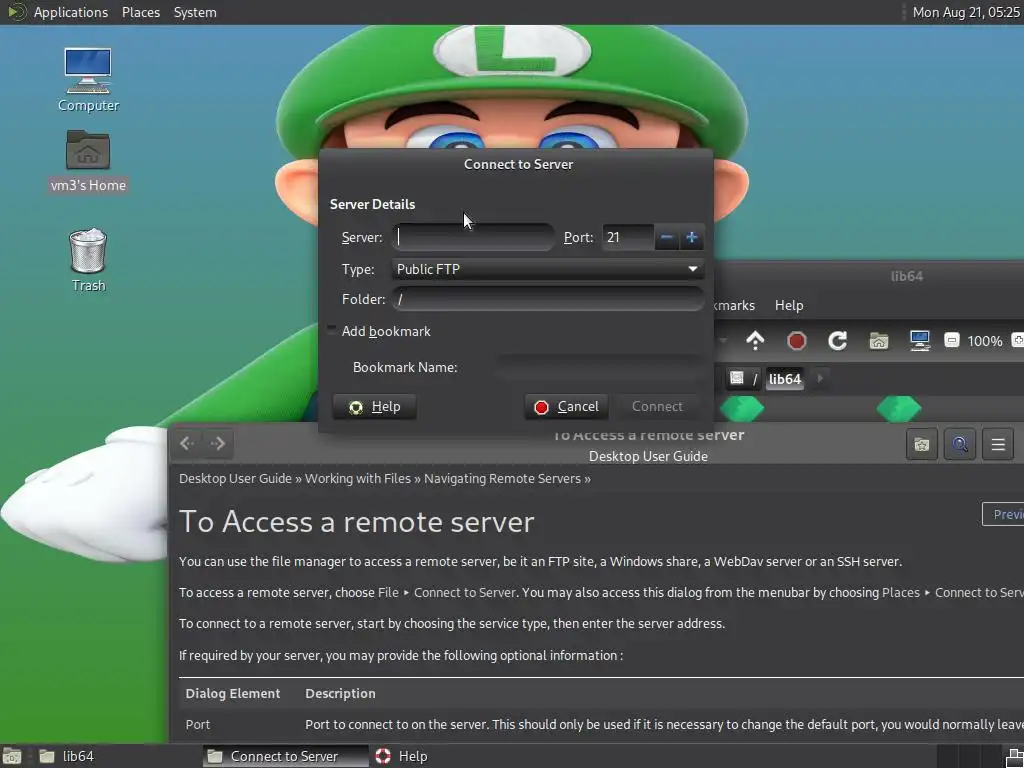This screenshot has height=768, width=1024.
Task: Open the Type dropdown showing Public FTP
Action: point(548,269)
